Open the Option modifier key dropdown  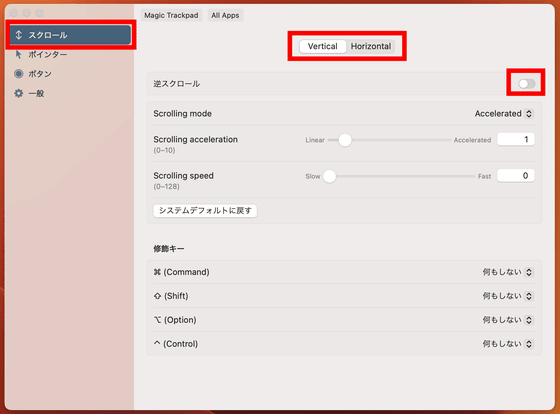pyautogui.click(x=508, y=320)
